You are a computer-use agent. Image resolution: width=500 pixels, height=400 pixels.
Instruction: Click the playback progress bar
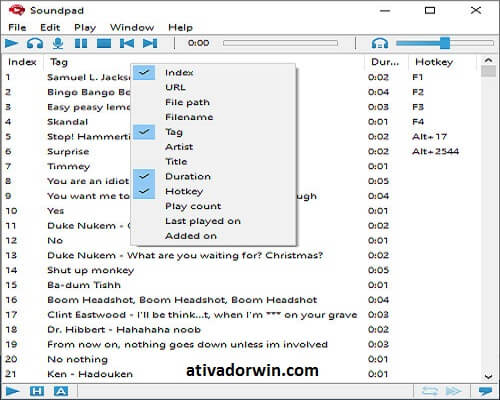(x=280, y=43)
